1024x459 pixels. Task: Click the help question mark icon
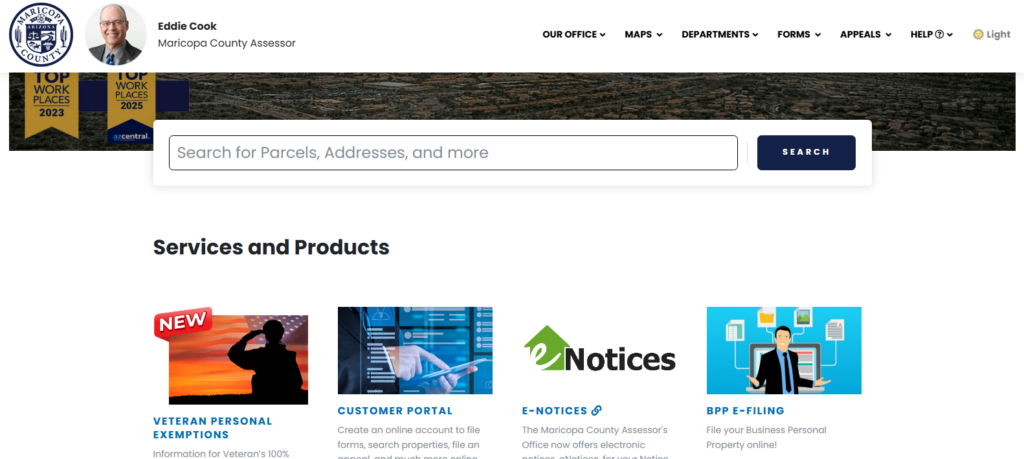(x=939, y=35)
